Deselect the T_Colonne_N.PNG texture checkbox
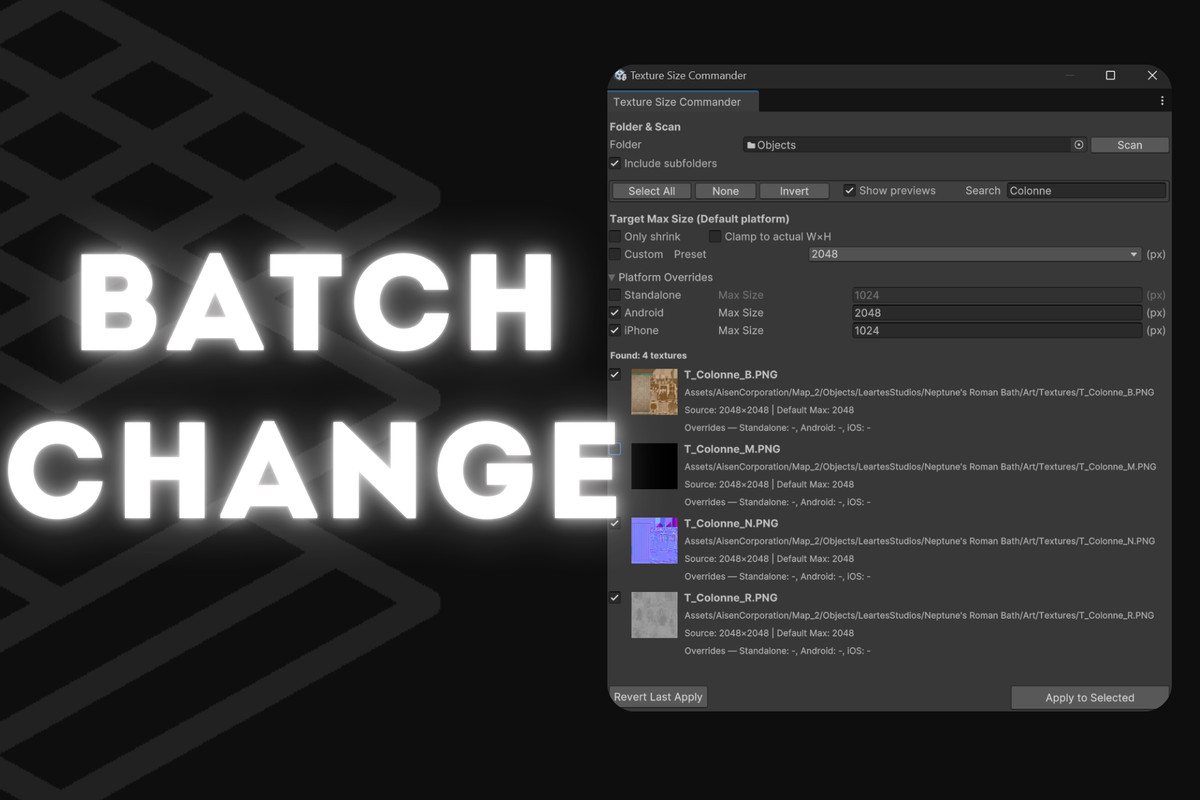Image resolution: width=1200 pixels, height=800 pixels. click(615, 523)
